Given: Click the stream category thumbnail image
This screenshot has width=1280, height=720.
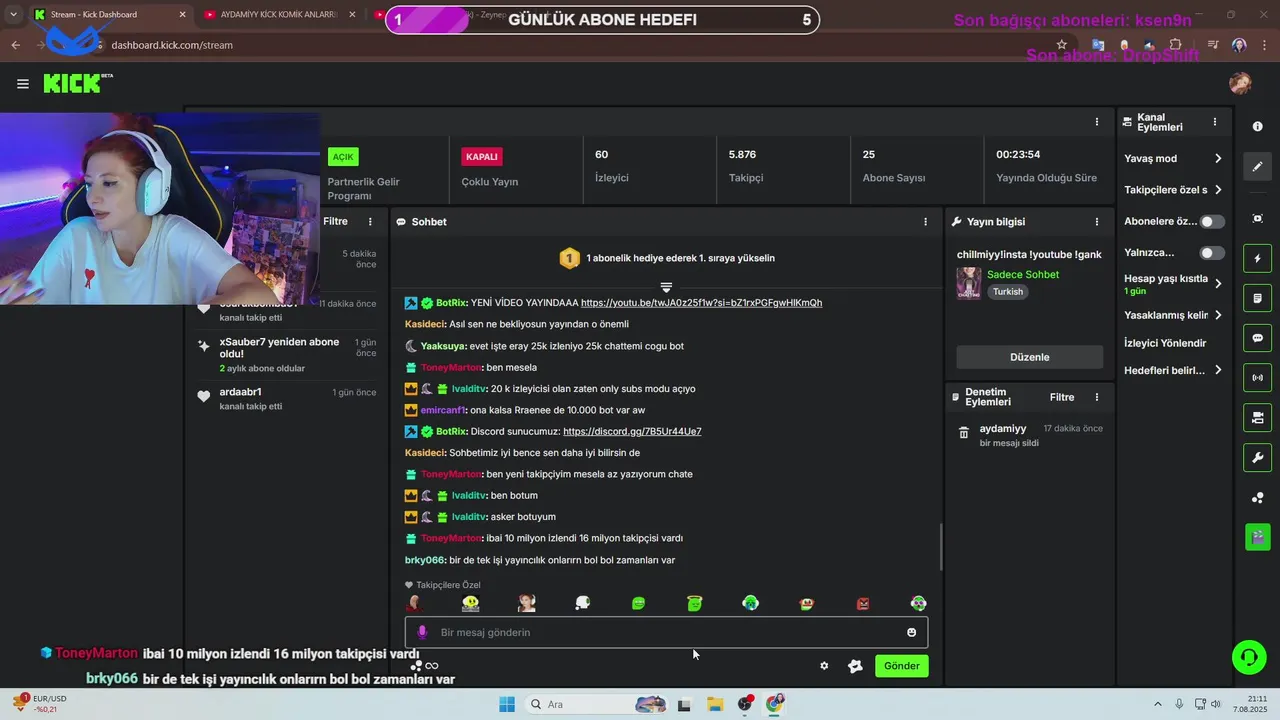Looking at the screenshot, I should 968,283.
